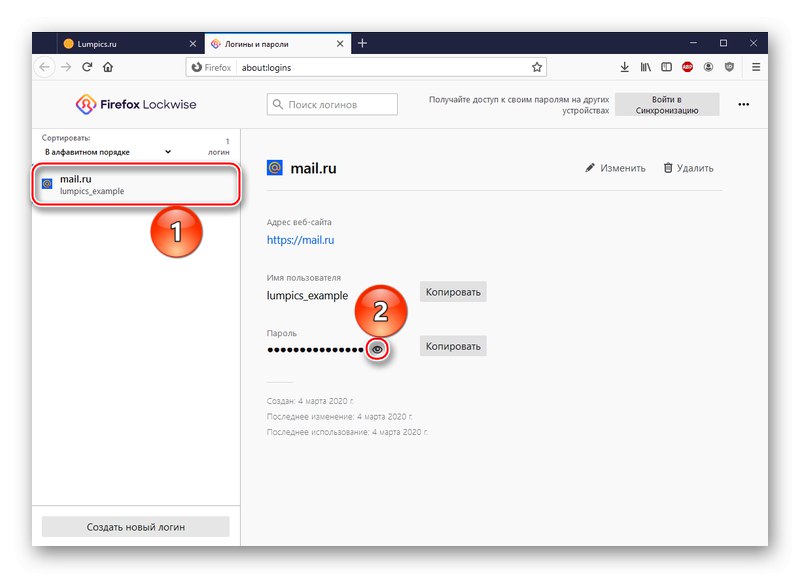Copy the password with Копировать
This screenshot has height=578, width=800.
(453, 346)
